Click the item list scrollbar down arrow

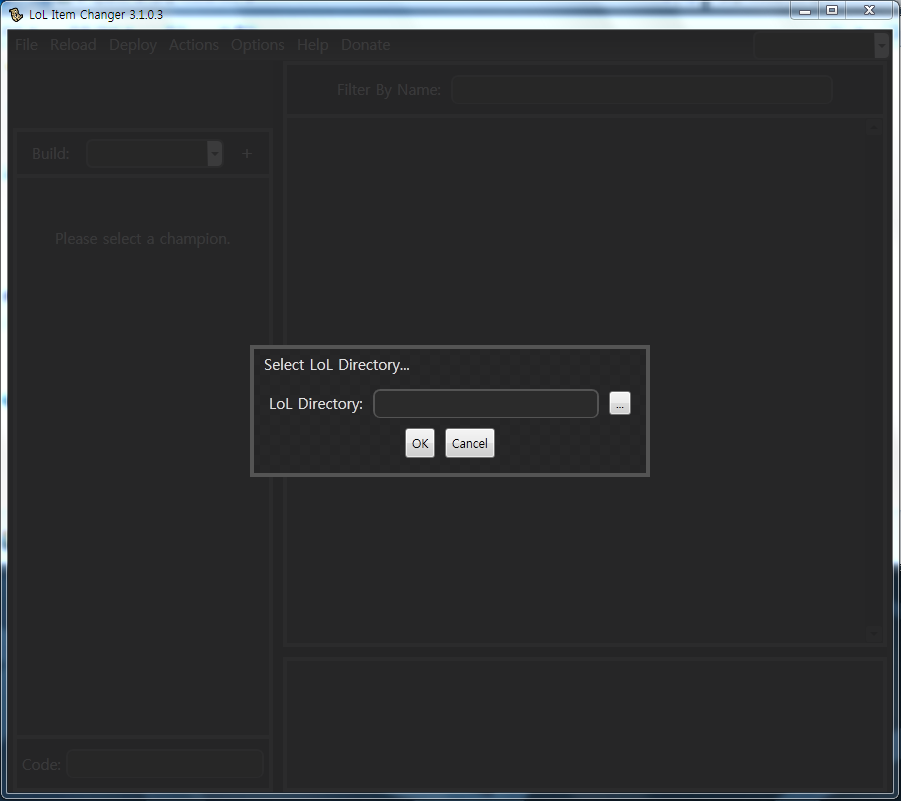point(874,633)
